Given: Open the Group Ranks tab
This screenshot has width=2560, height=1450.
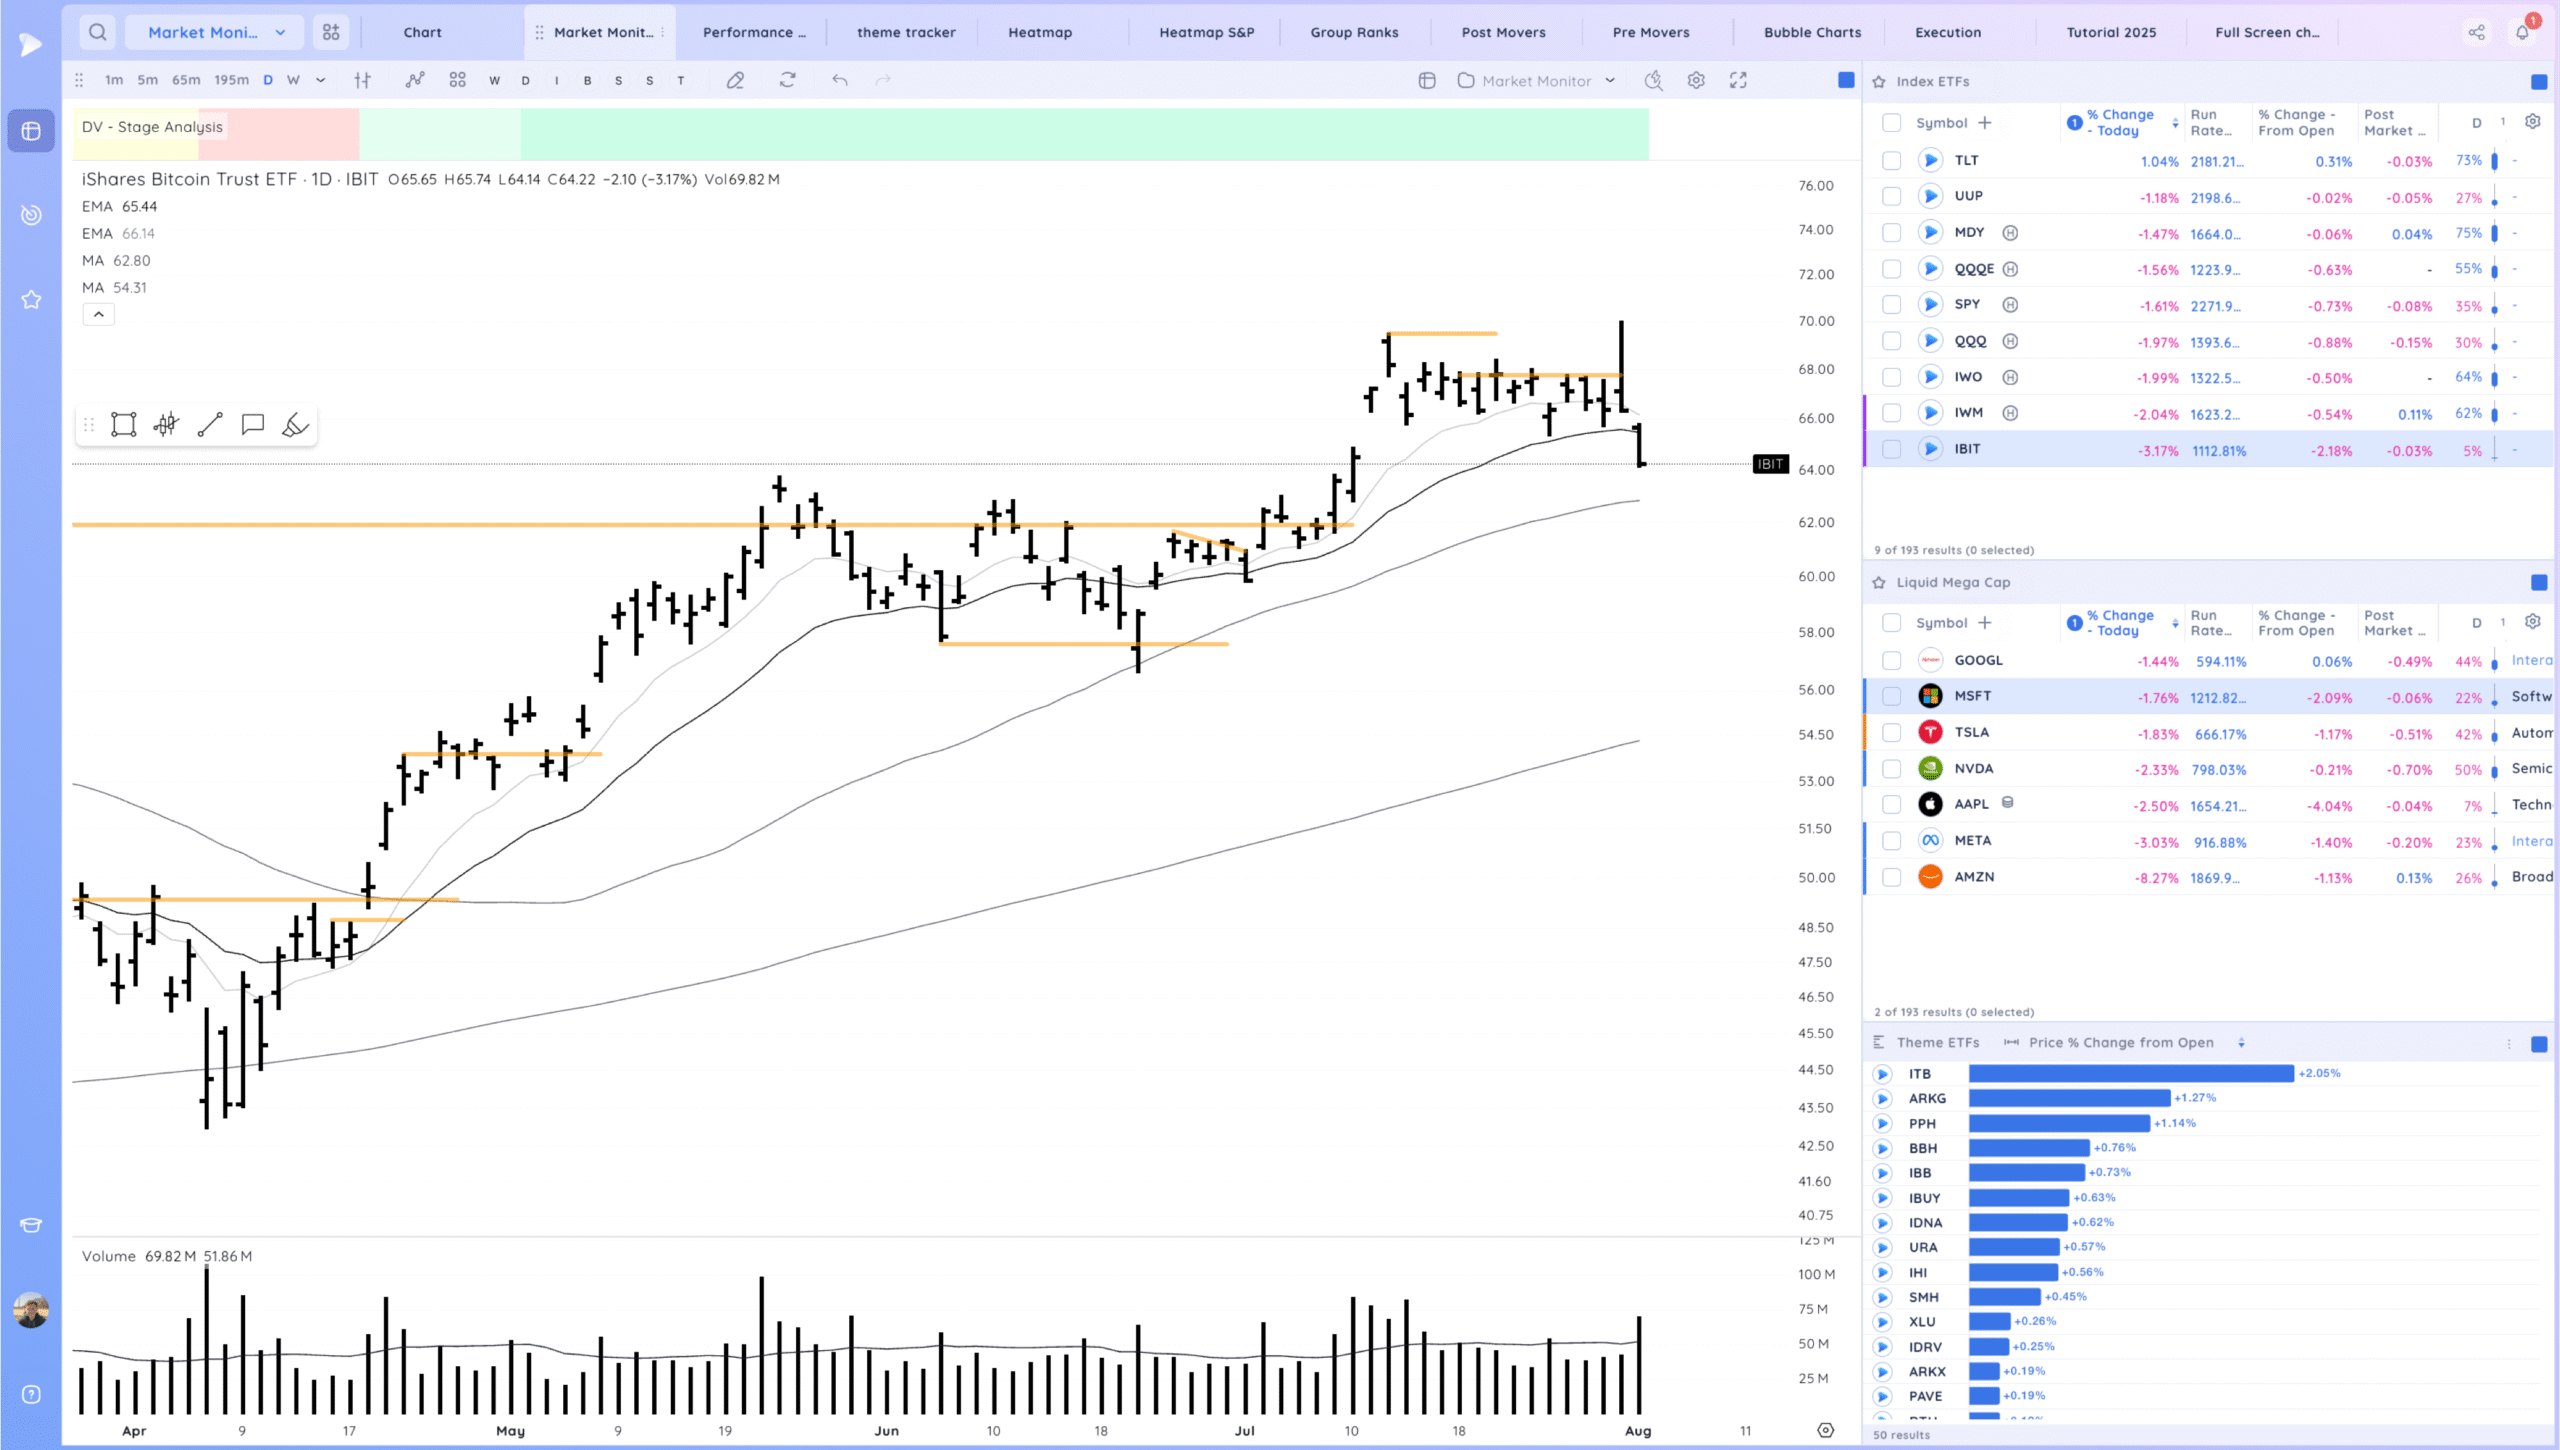Looking at the screenshot, I should [1354, 32].
